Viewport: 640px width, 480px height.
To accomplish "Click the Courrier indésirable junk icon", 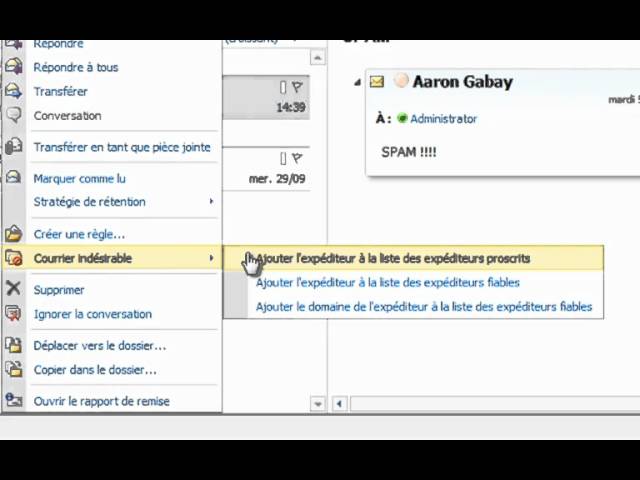I will 13,258.
